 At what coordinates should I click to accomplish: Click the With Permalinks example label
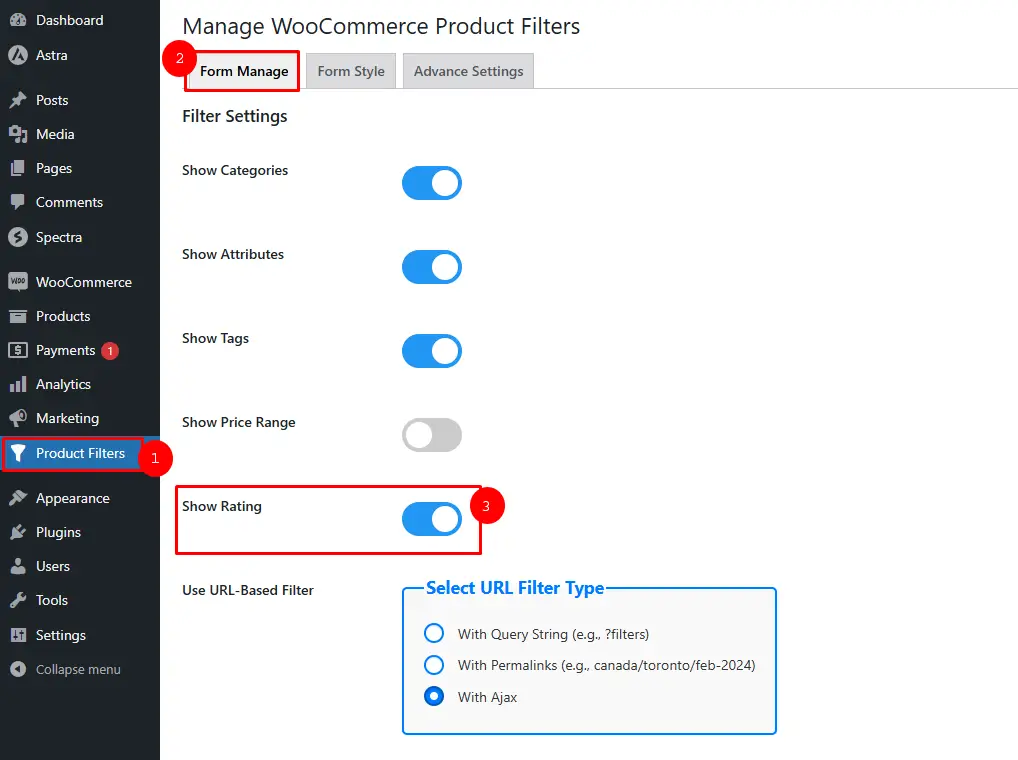point(606,665)
